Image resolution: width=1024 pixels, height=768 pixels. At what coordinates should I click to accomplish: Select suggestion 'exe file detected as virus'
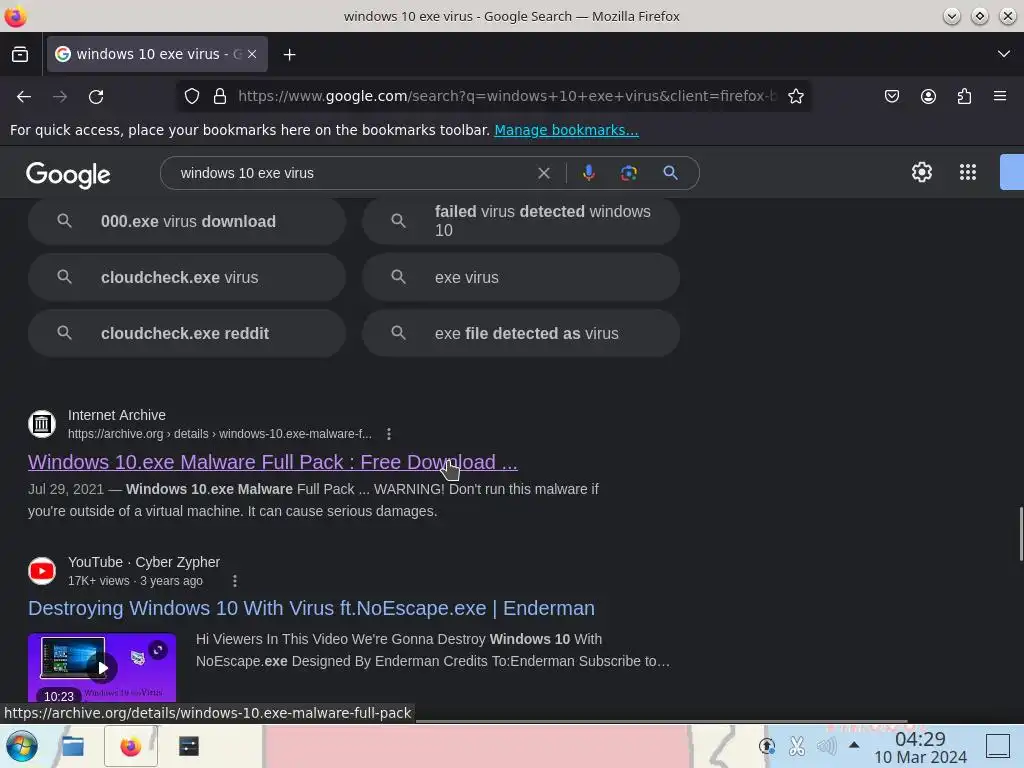[x=521, y=334]
